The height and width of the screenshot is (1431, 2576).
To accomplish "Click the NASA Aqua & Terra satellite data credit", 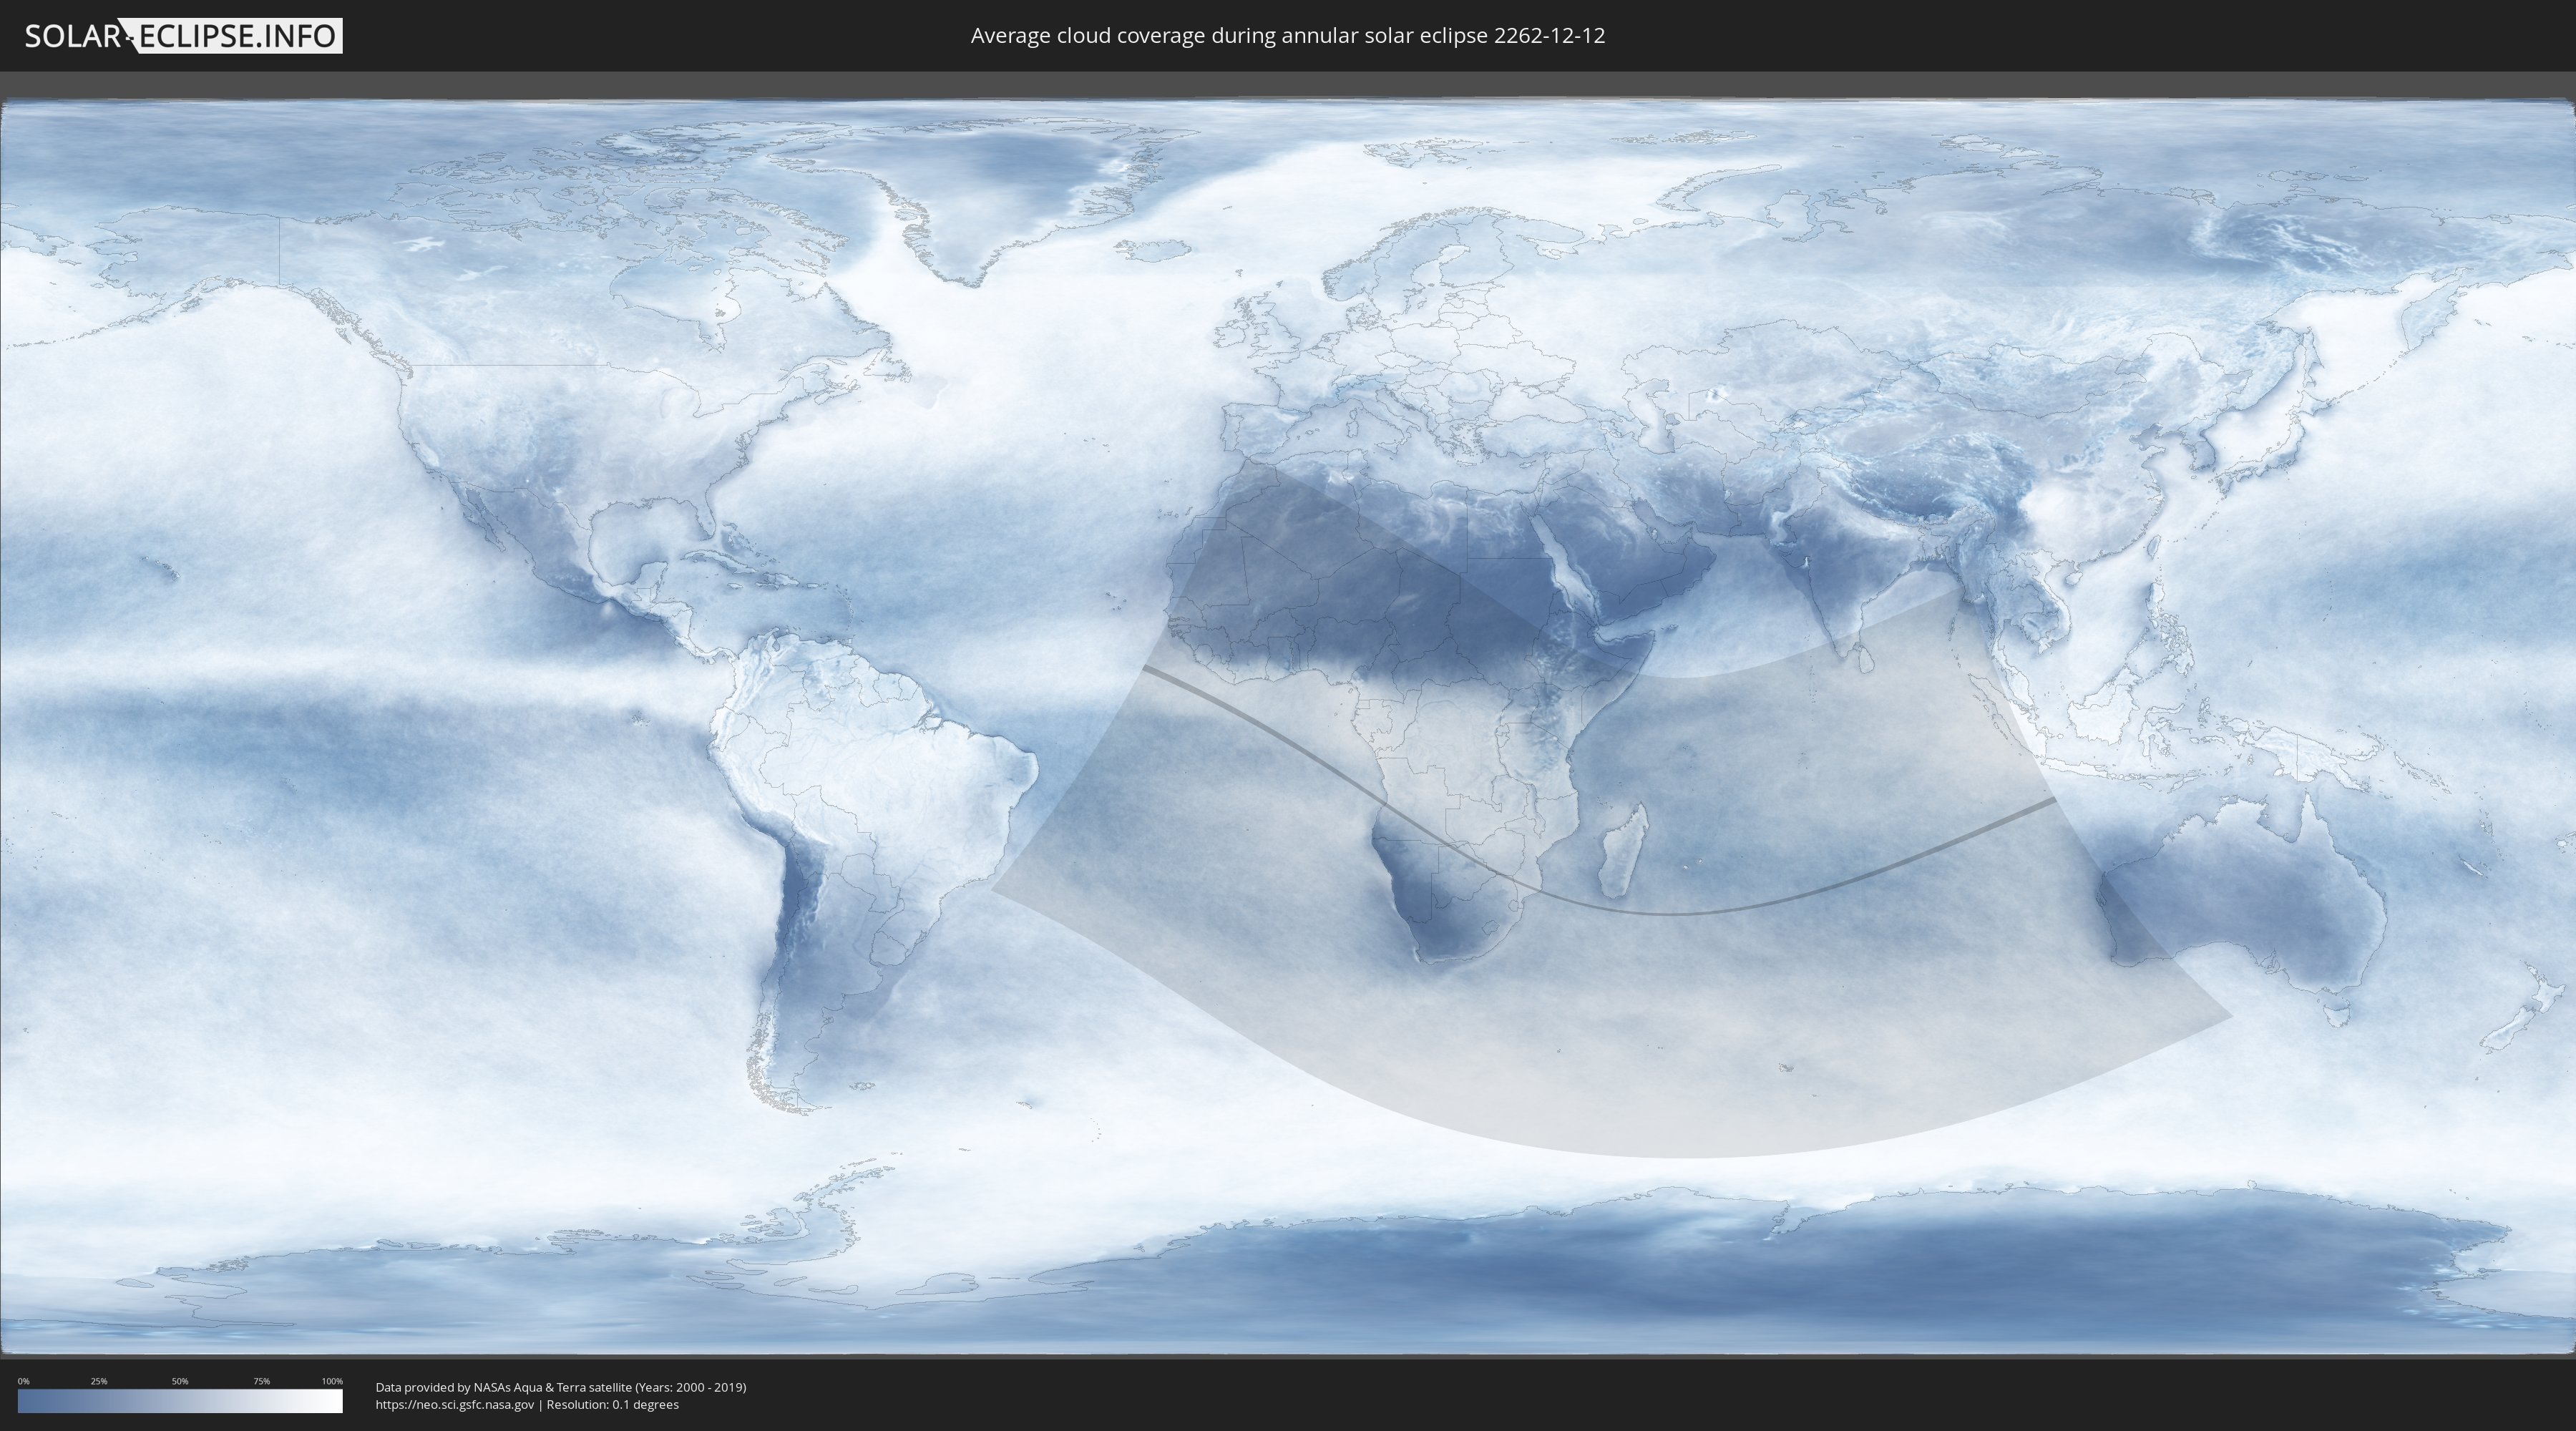I will pyautogui.click(x=561, y=1387).
